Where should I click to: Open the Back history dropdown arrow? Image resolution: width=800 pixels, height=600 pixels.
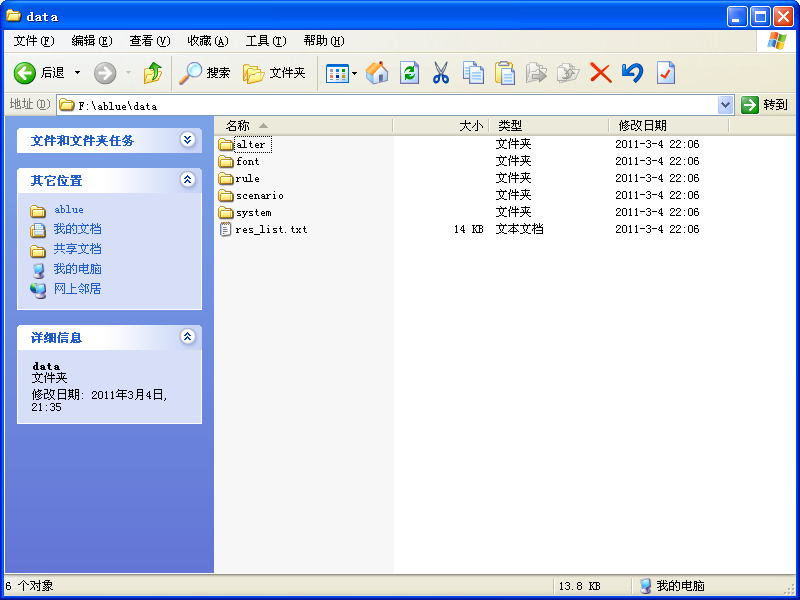click(x=78, y=73)
